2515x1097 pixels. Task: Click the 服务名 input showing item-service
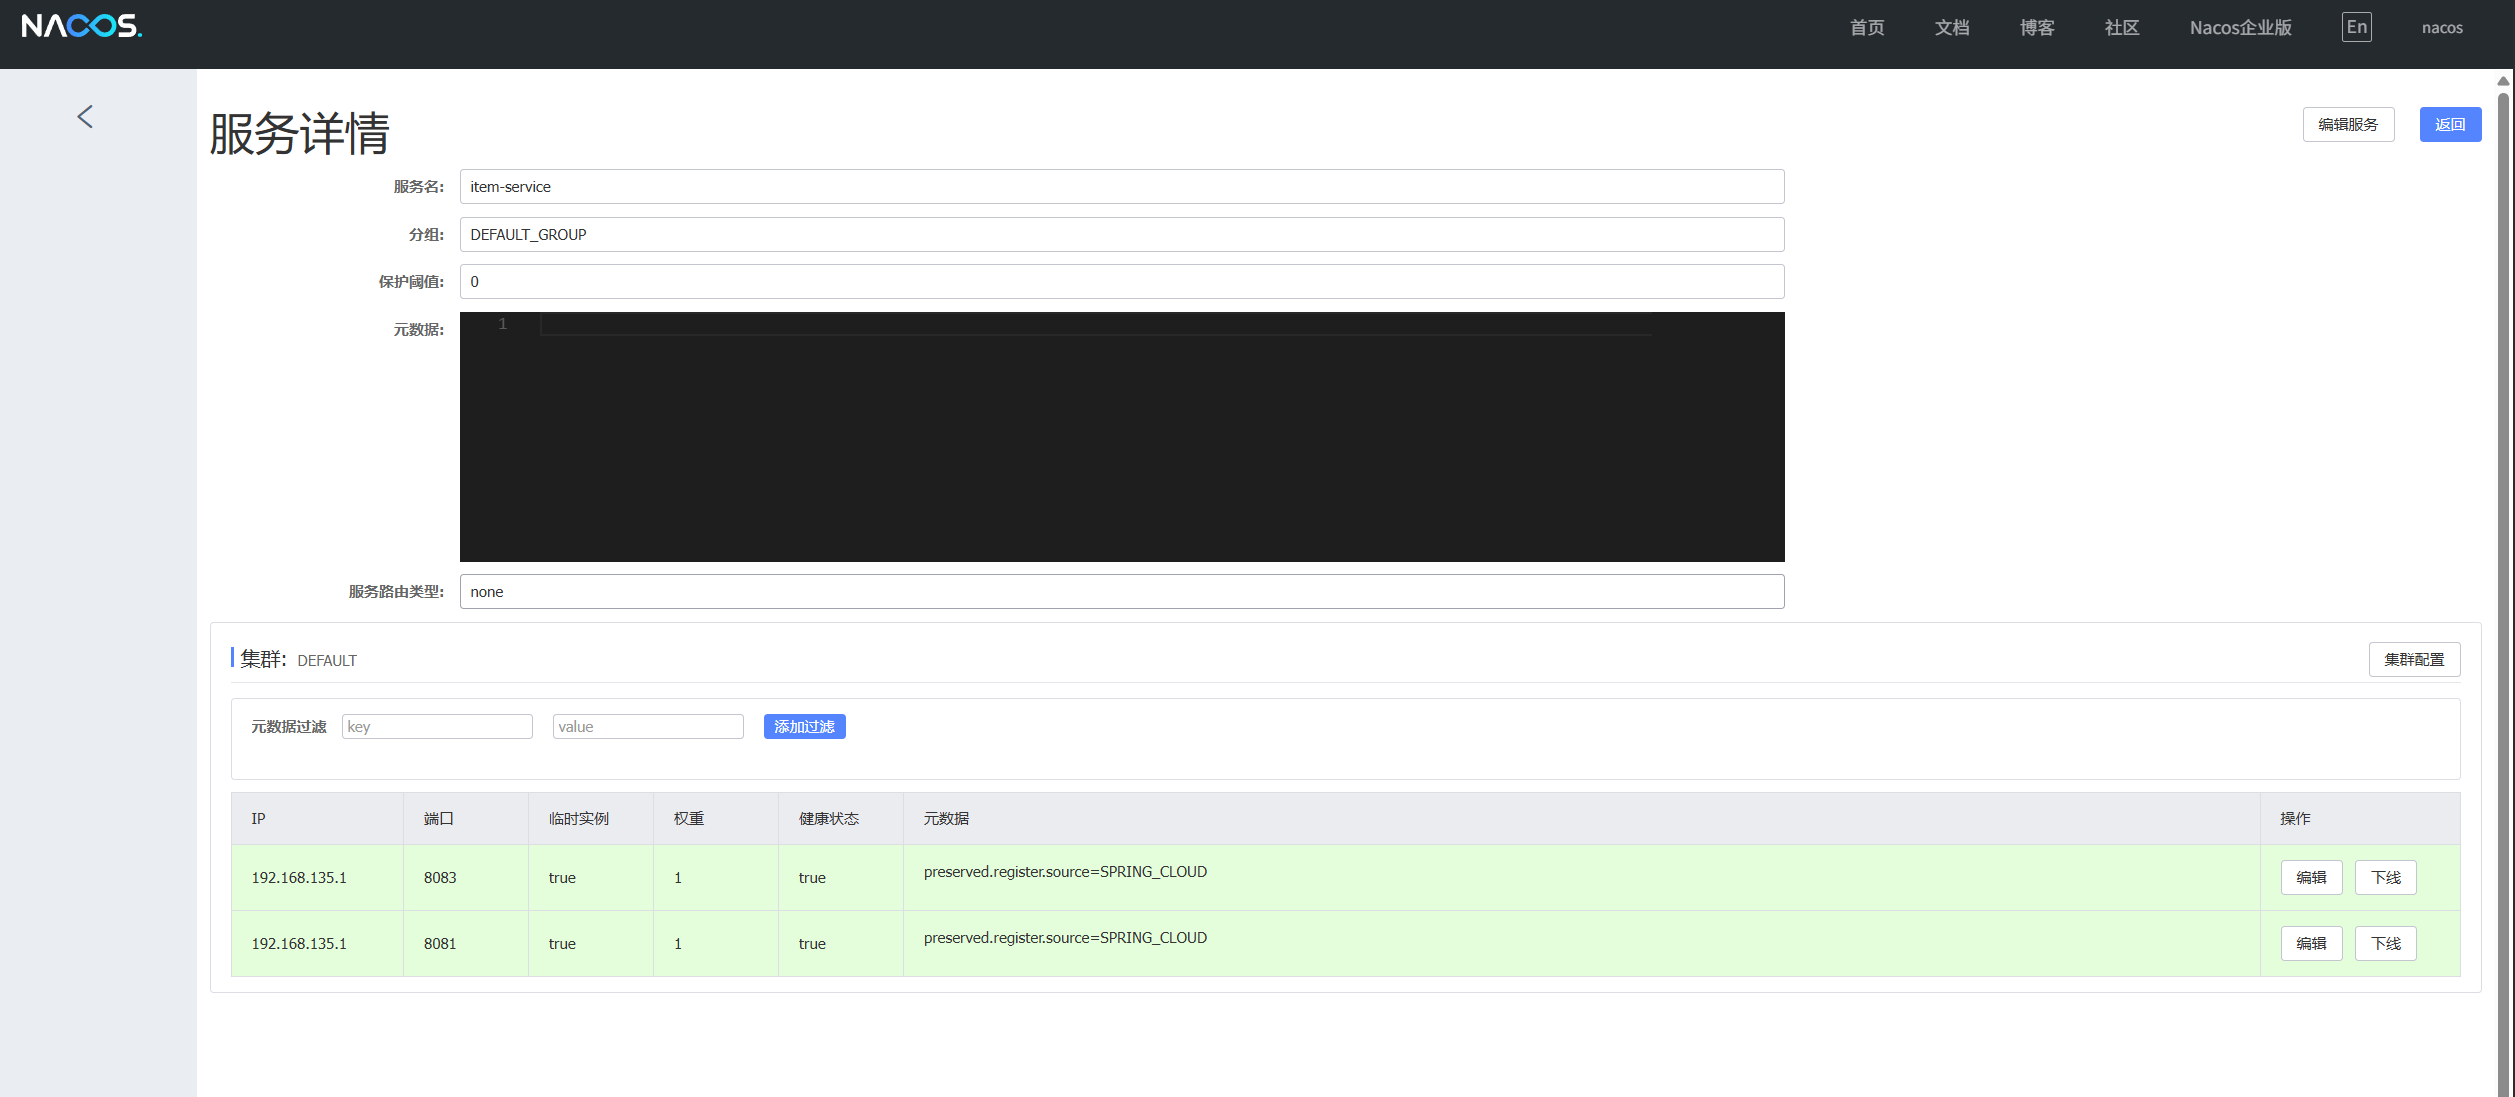point(1120,186)
